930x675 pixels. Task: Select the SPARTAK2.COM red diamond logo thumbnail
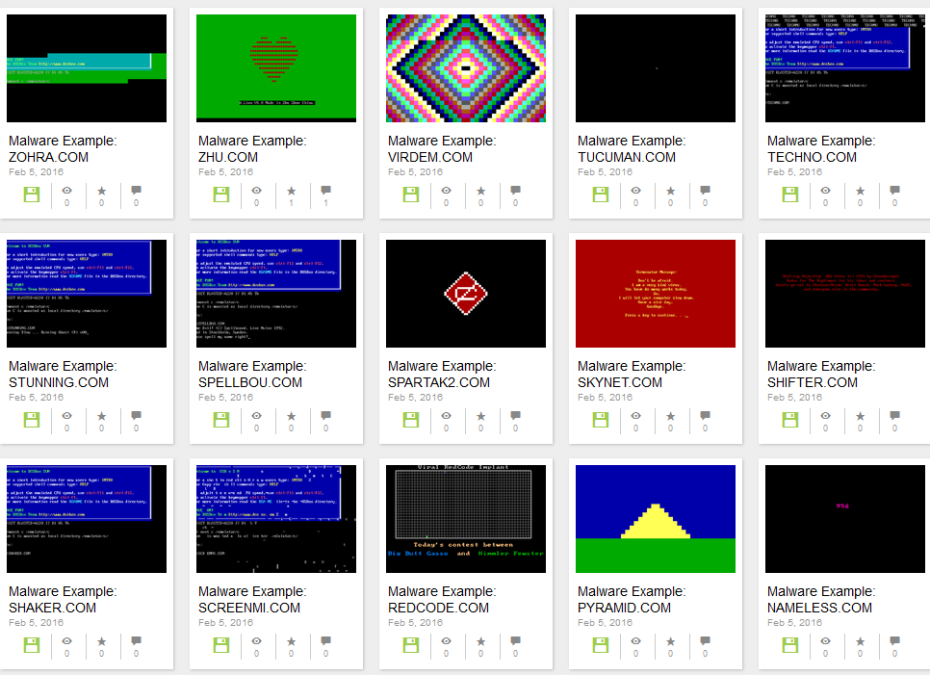coord(466,293)
